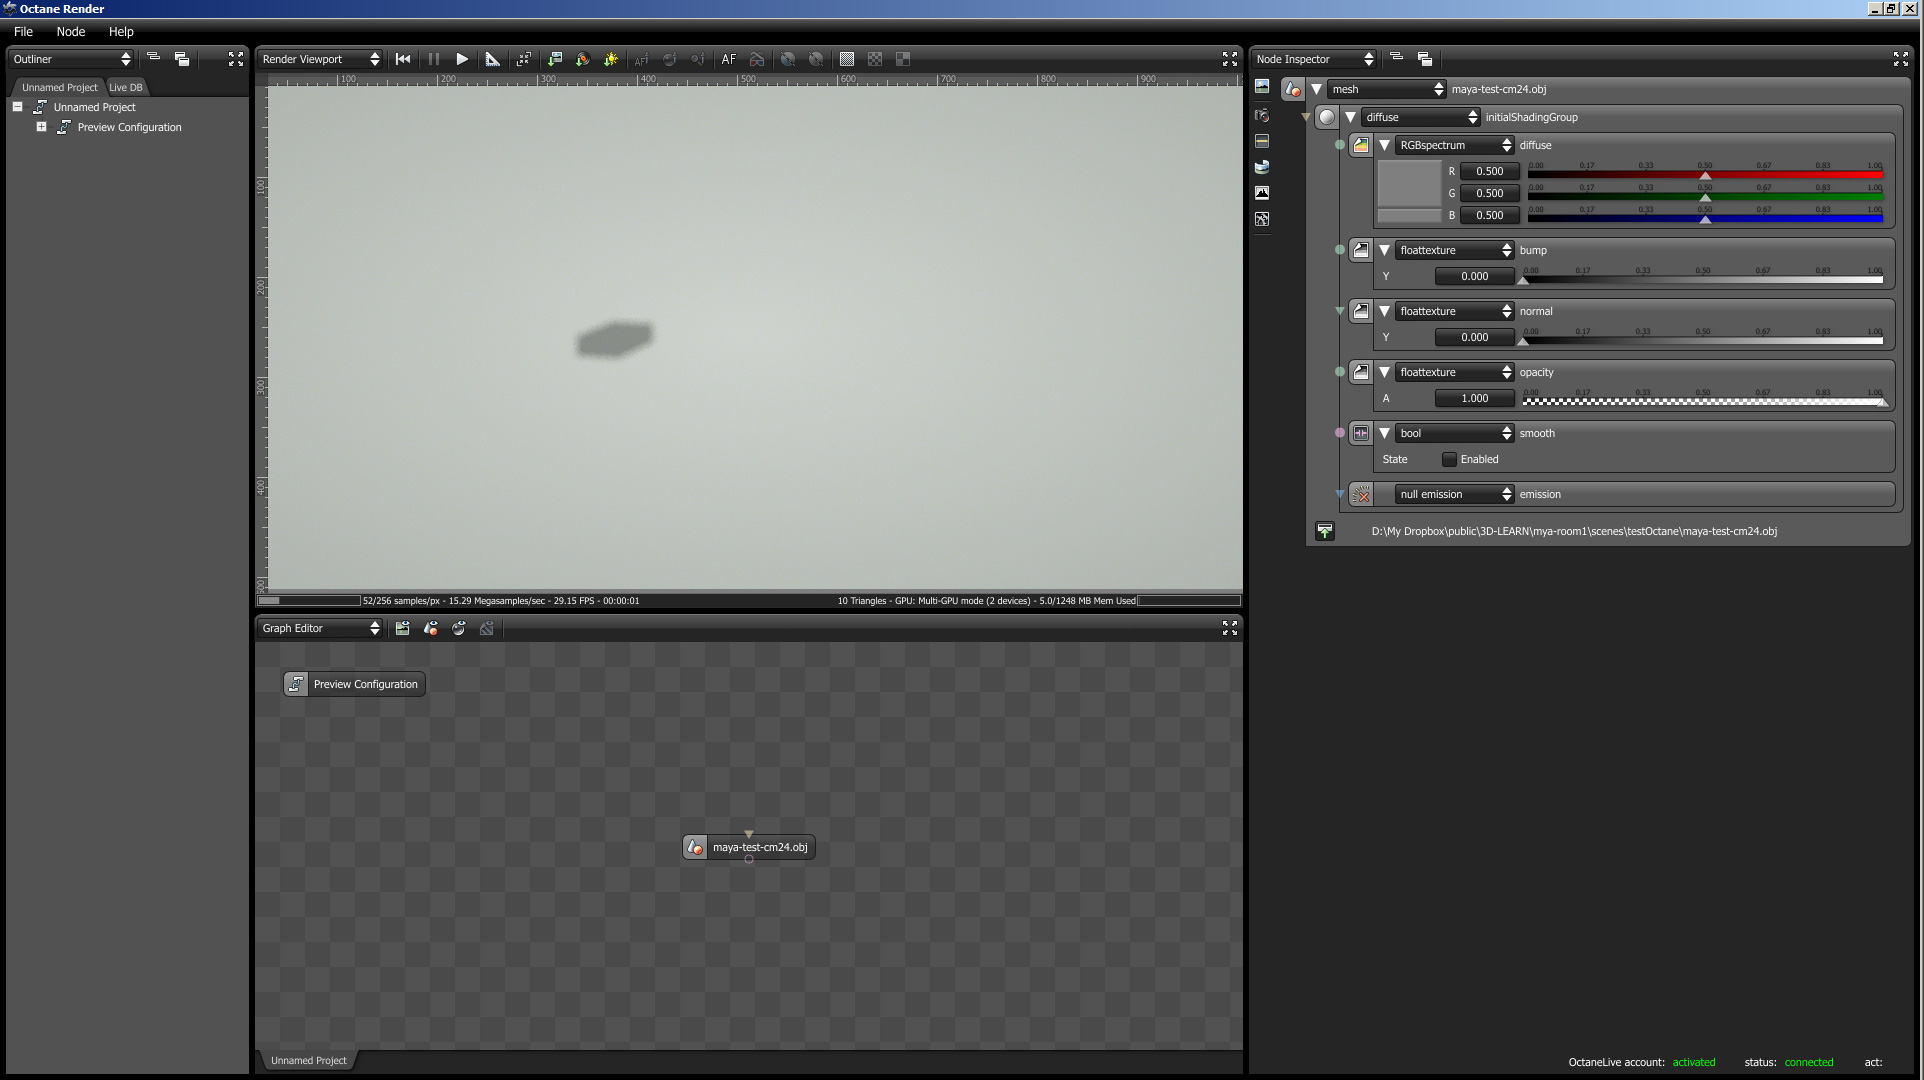Image resolution: width=1924 pixels, height=1080 pixels.
Task: Open the null emission dropdown
Action: tap(1454, 495)
